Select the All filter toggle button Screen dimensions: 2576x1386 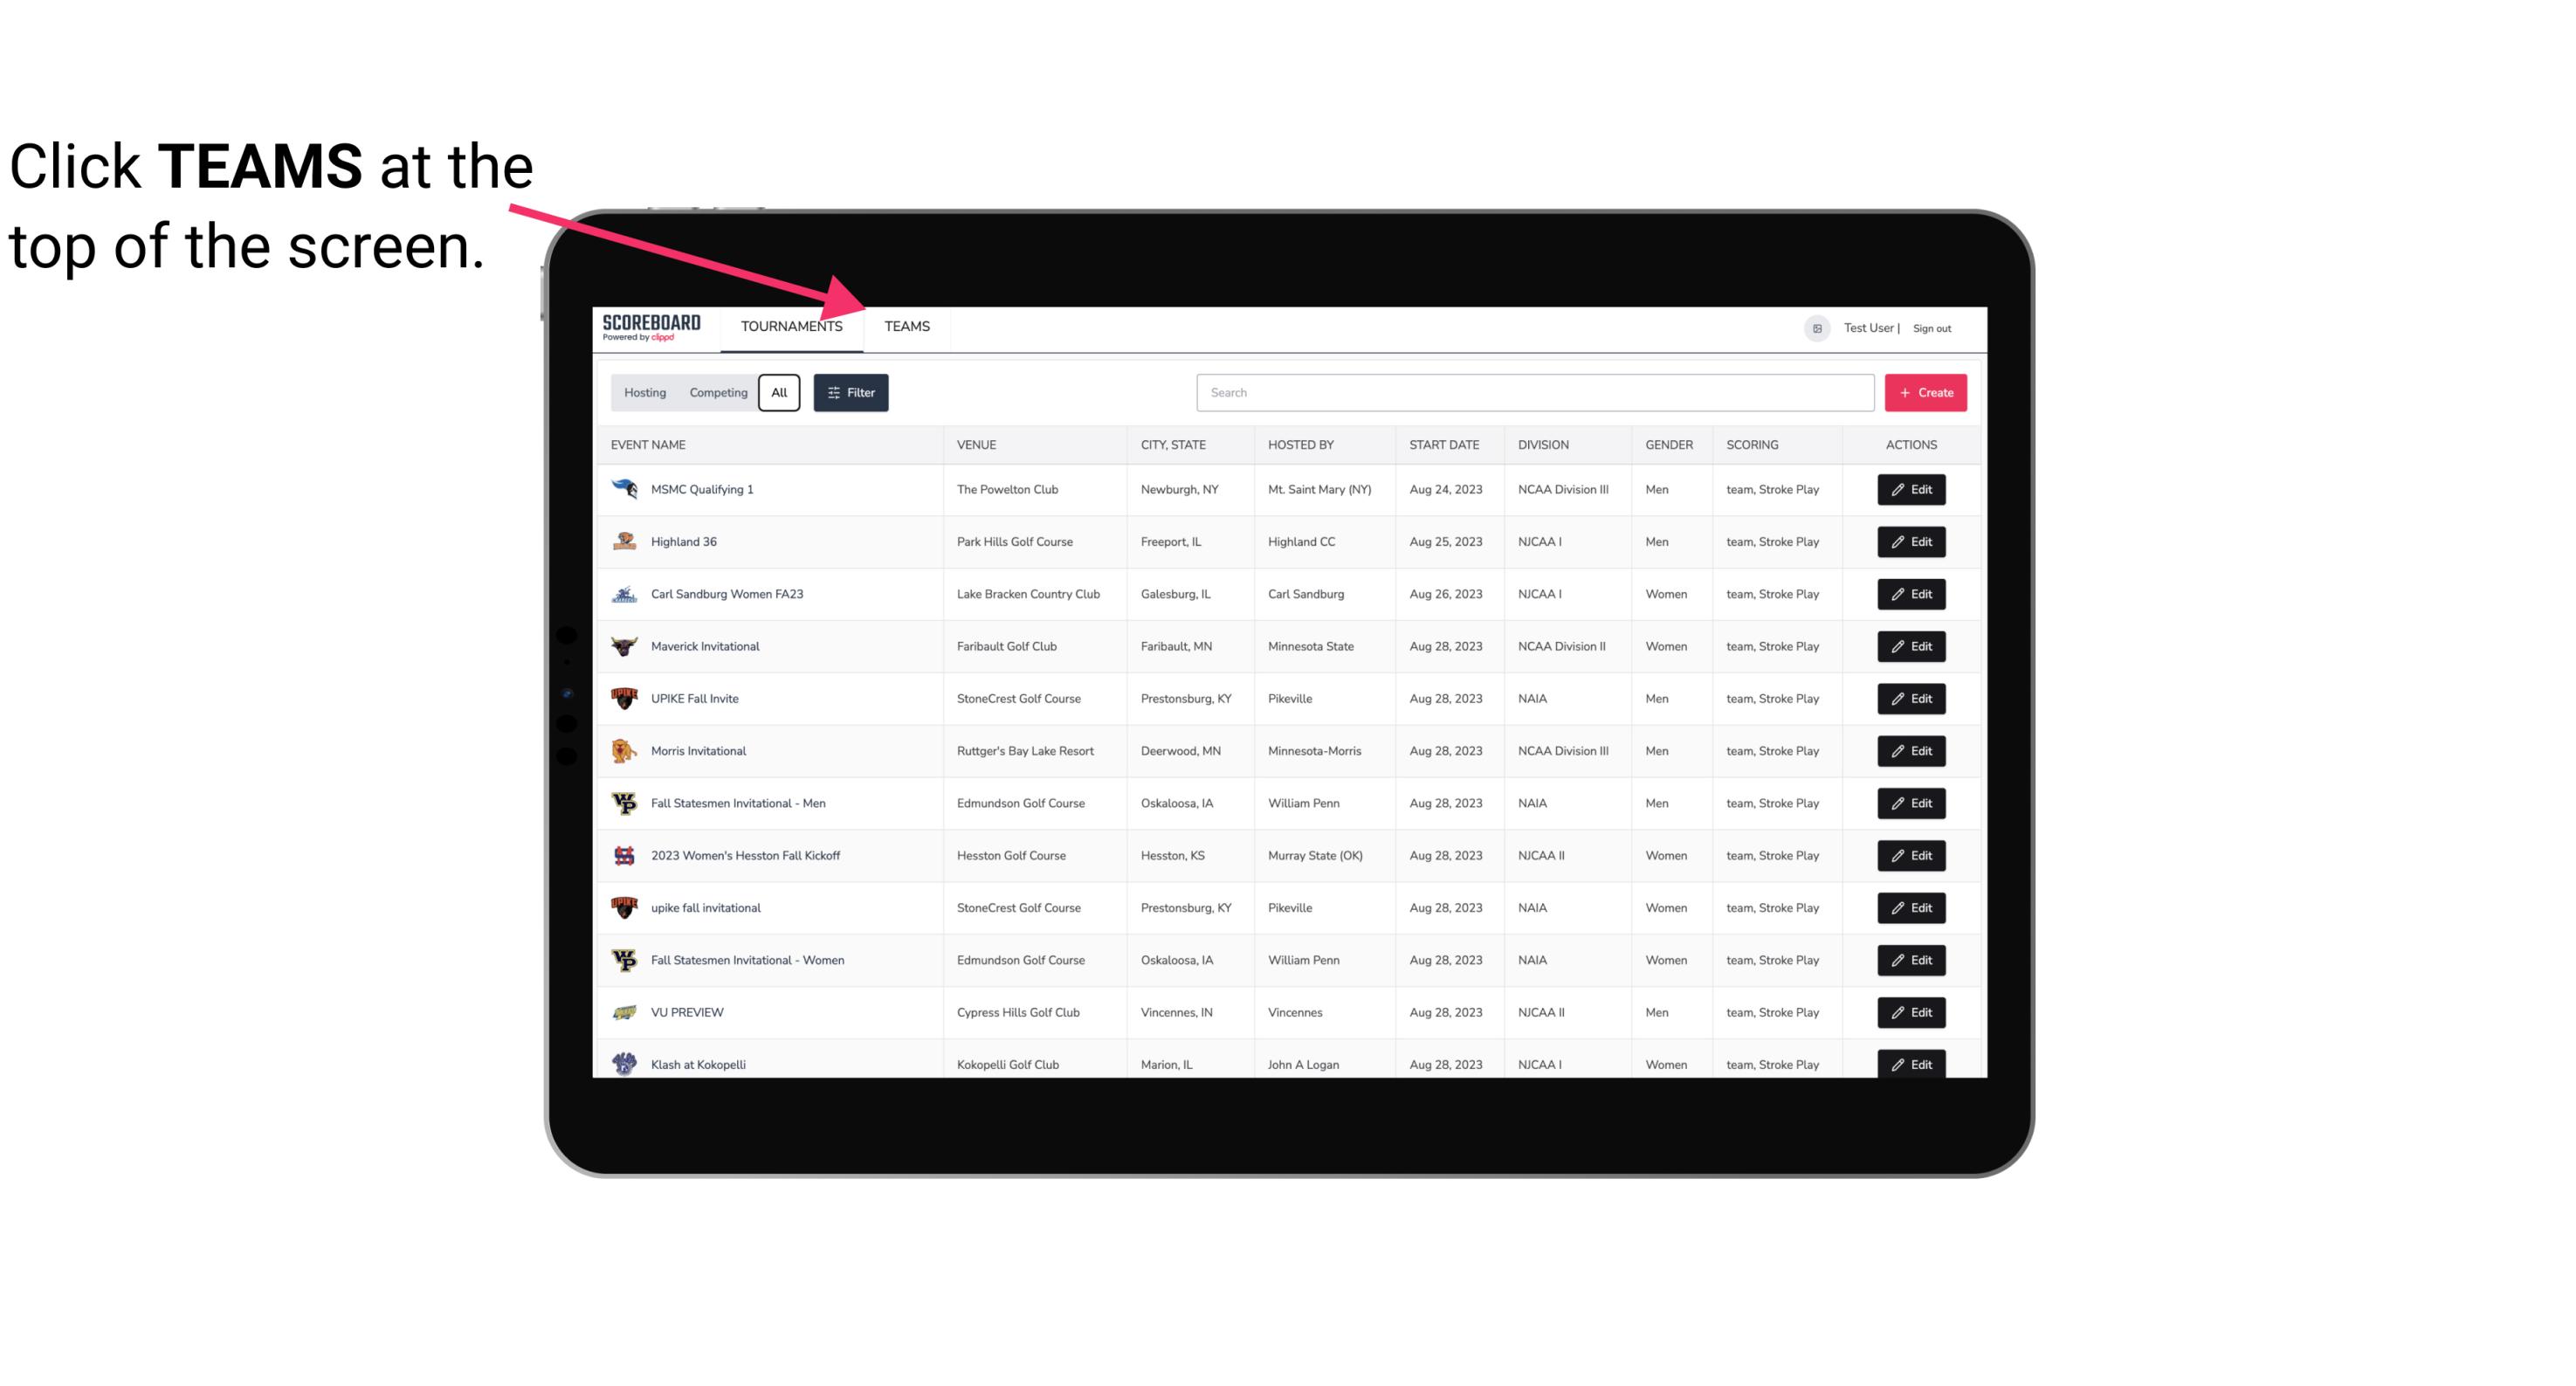tap(778, 393)
